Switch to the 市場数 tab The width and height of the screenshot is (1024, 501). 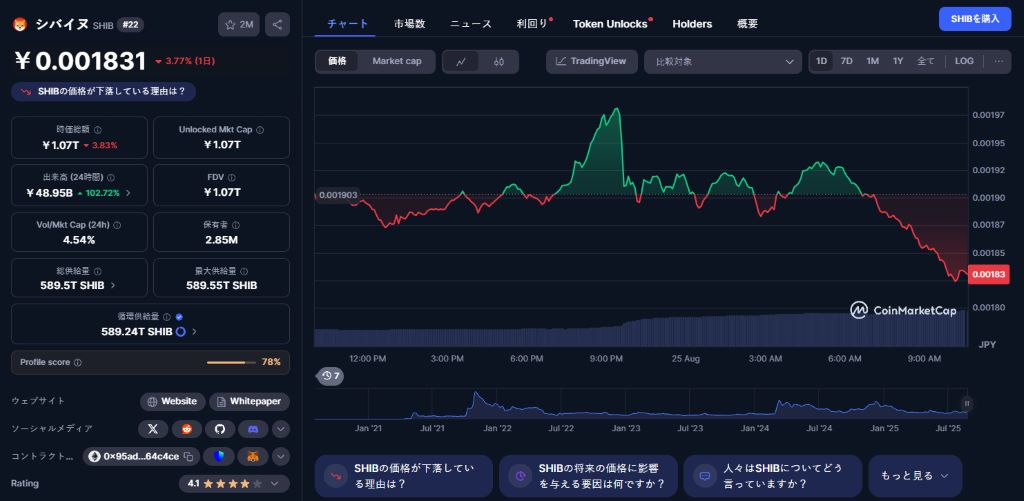(x=409, y=24)
